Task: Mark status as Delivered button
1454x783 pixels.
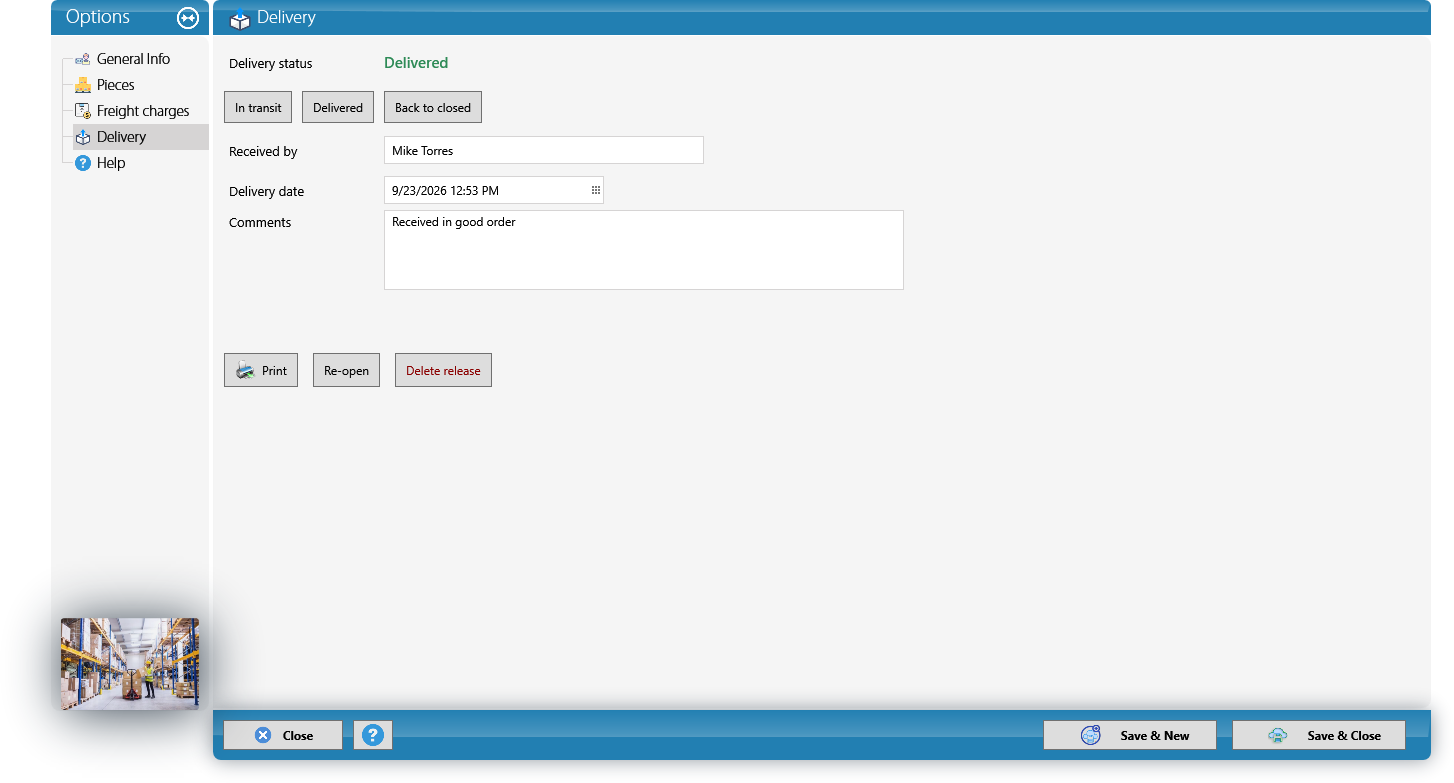Action: (x=338, y=107)
